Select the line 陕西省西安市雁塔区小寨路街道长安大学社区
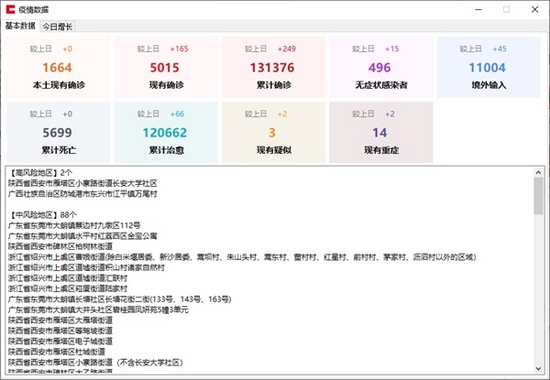The image size is (550, 380). click(x=83, y=183)
